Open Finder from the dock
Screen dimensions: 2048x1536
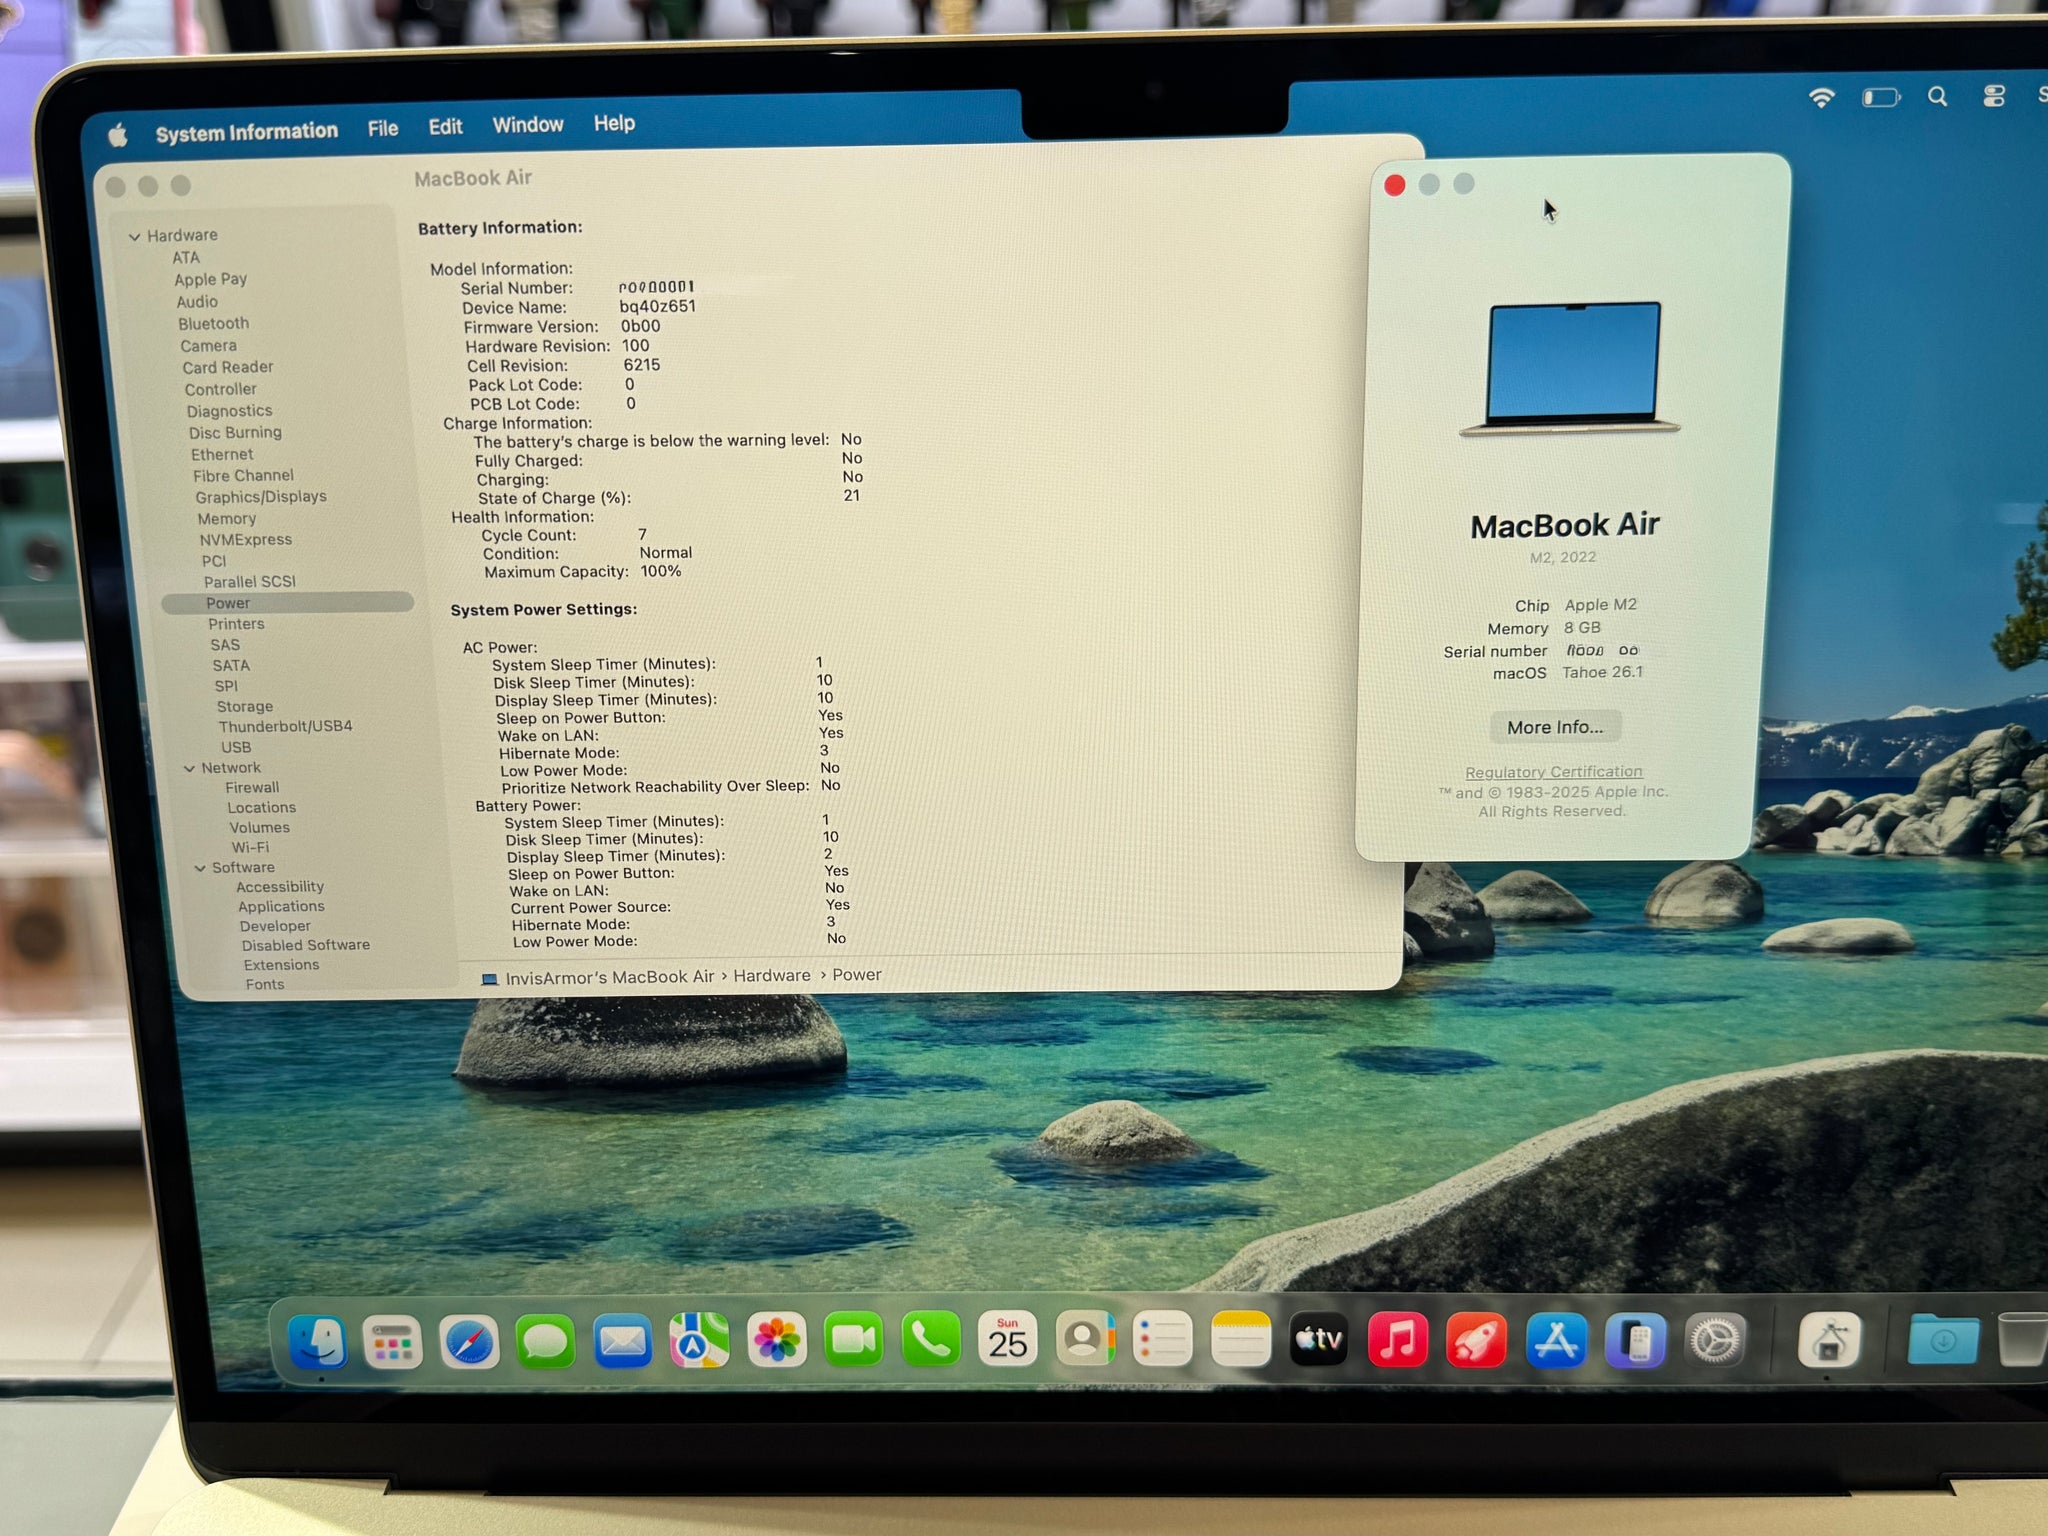(x=318, y=1341)
